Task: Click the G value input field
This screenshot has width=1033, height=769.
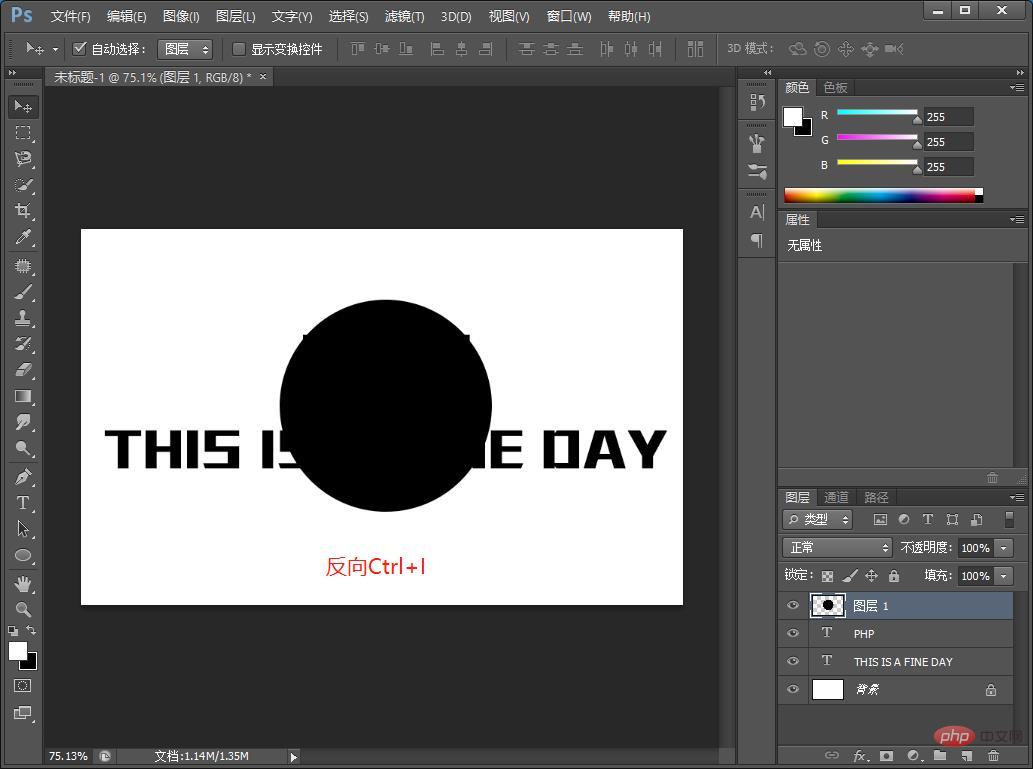Action: click(x=949, y=142)
